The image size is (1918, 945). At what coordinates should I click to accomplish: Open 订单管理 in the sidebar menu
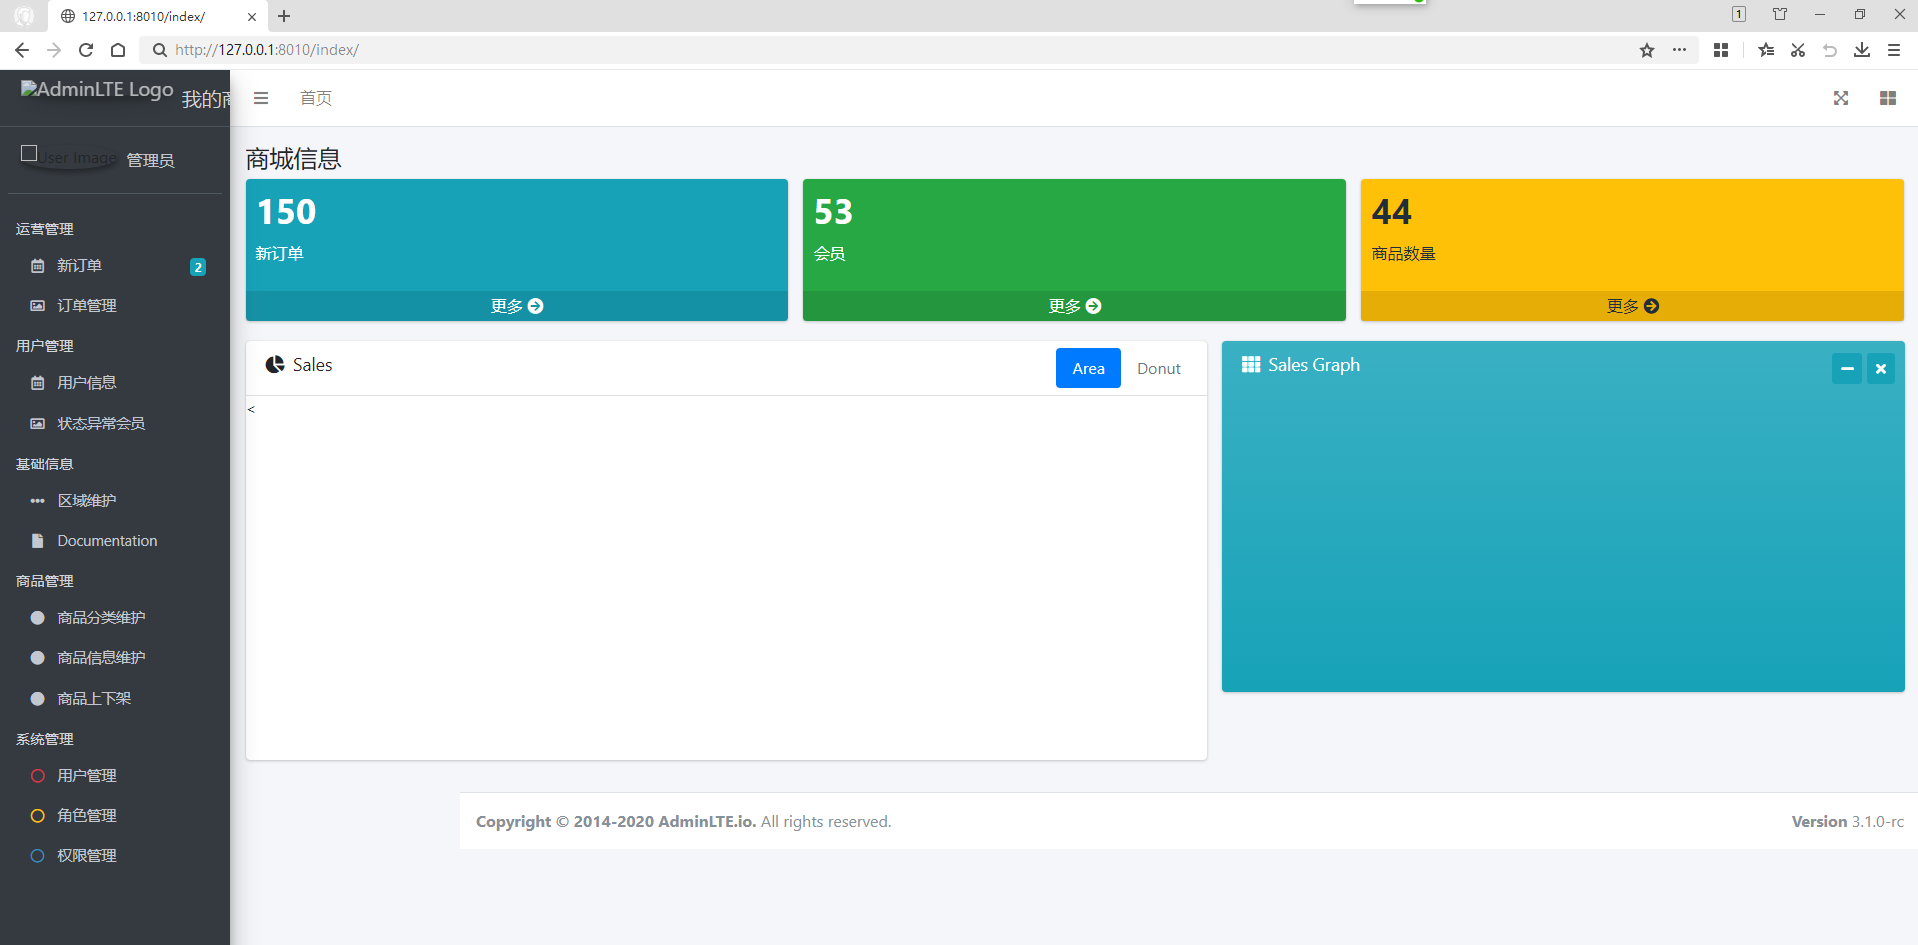[x=114, y=306]
